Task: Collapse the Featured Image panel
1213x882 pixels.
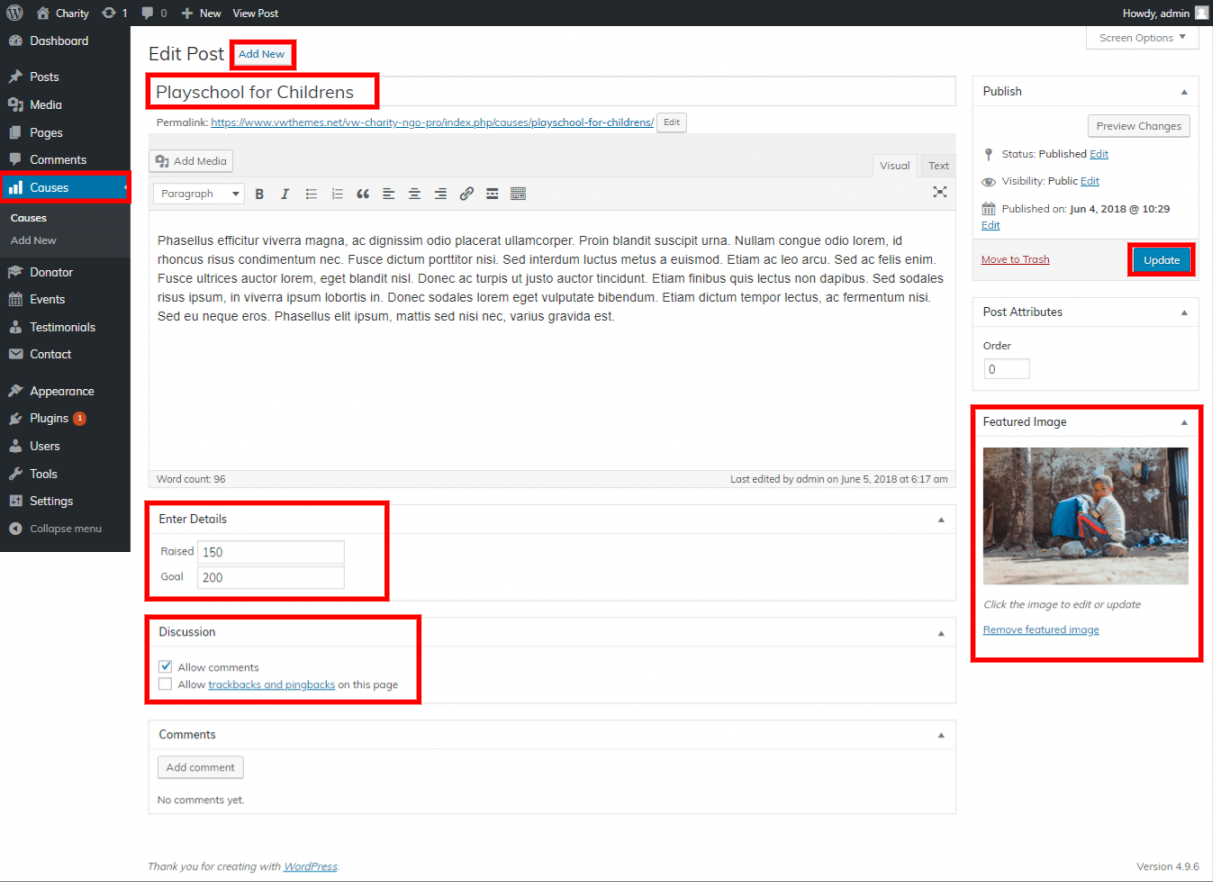Action: (1184, 423)
